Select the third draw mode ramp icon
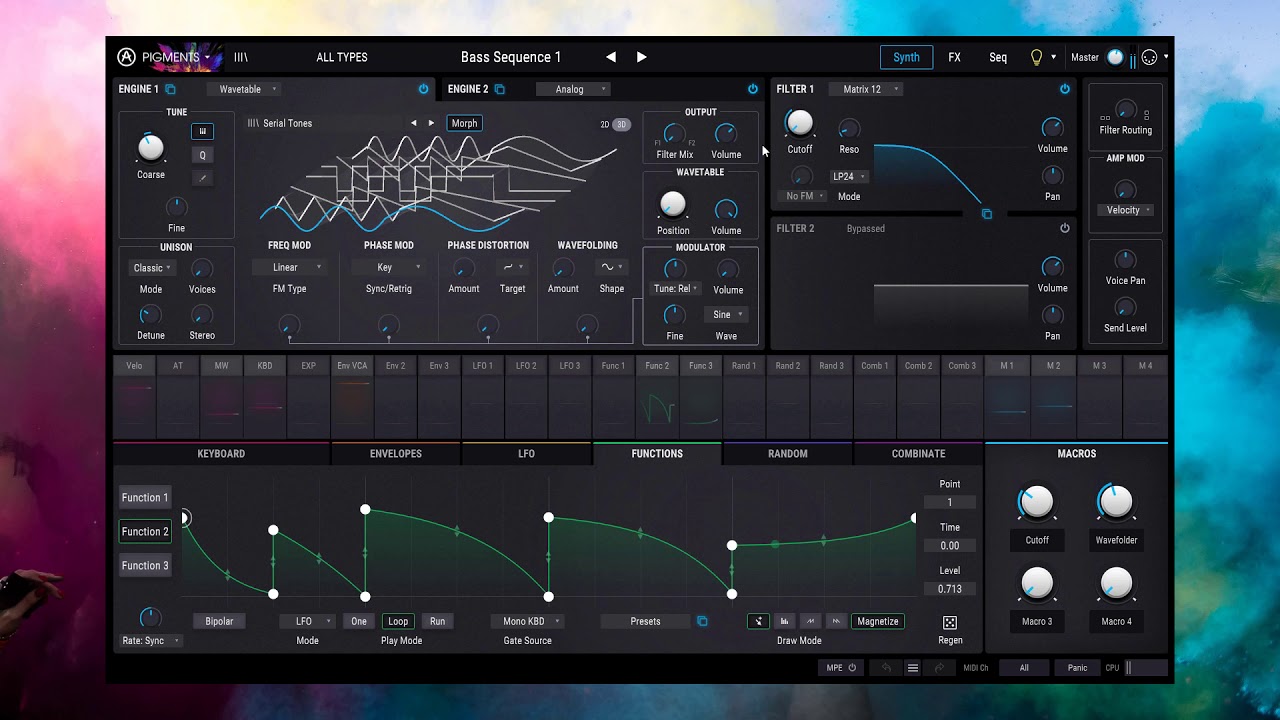 pos(810,621)
